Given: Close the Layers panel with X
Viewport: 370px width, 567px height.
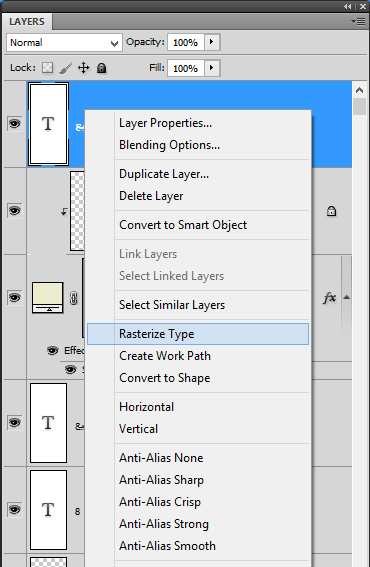Looking at the screenshot, I should click(x=363, y=7).
